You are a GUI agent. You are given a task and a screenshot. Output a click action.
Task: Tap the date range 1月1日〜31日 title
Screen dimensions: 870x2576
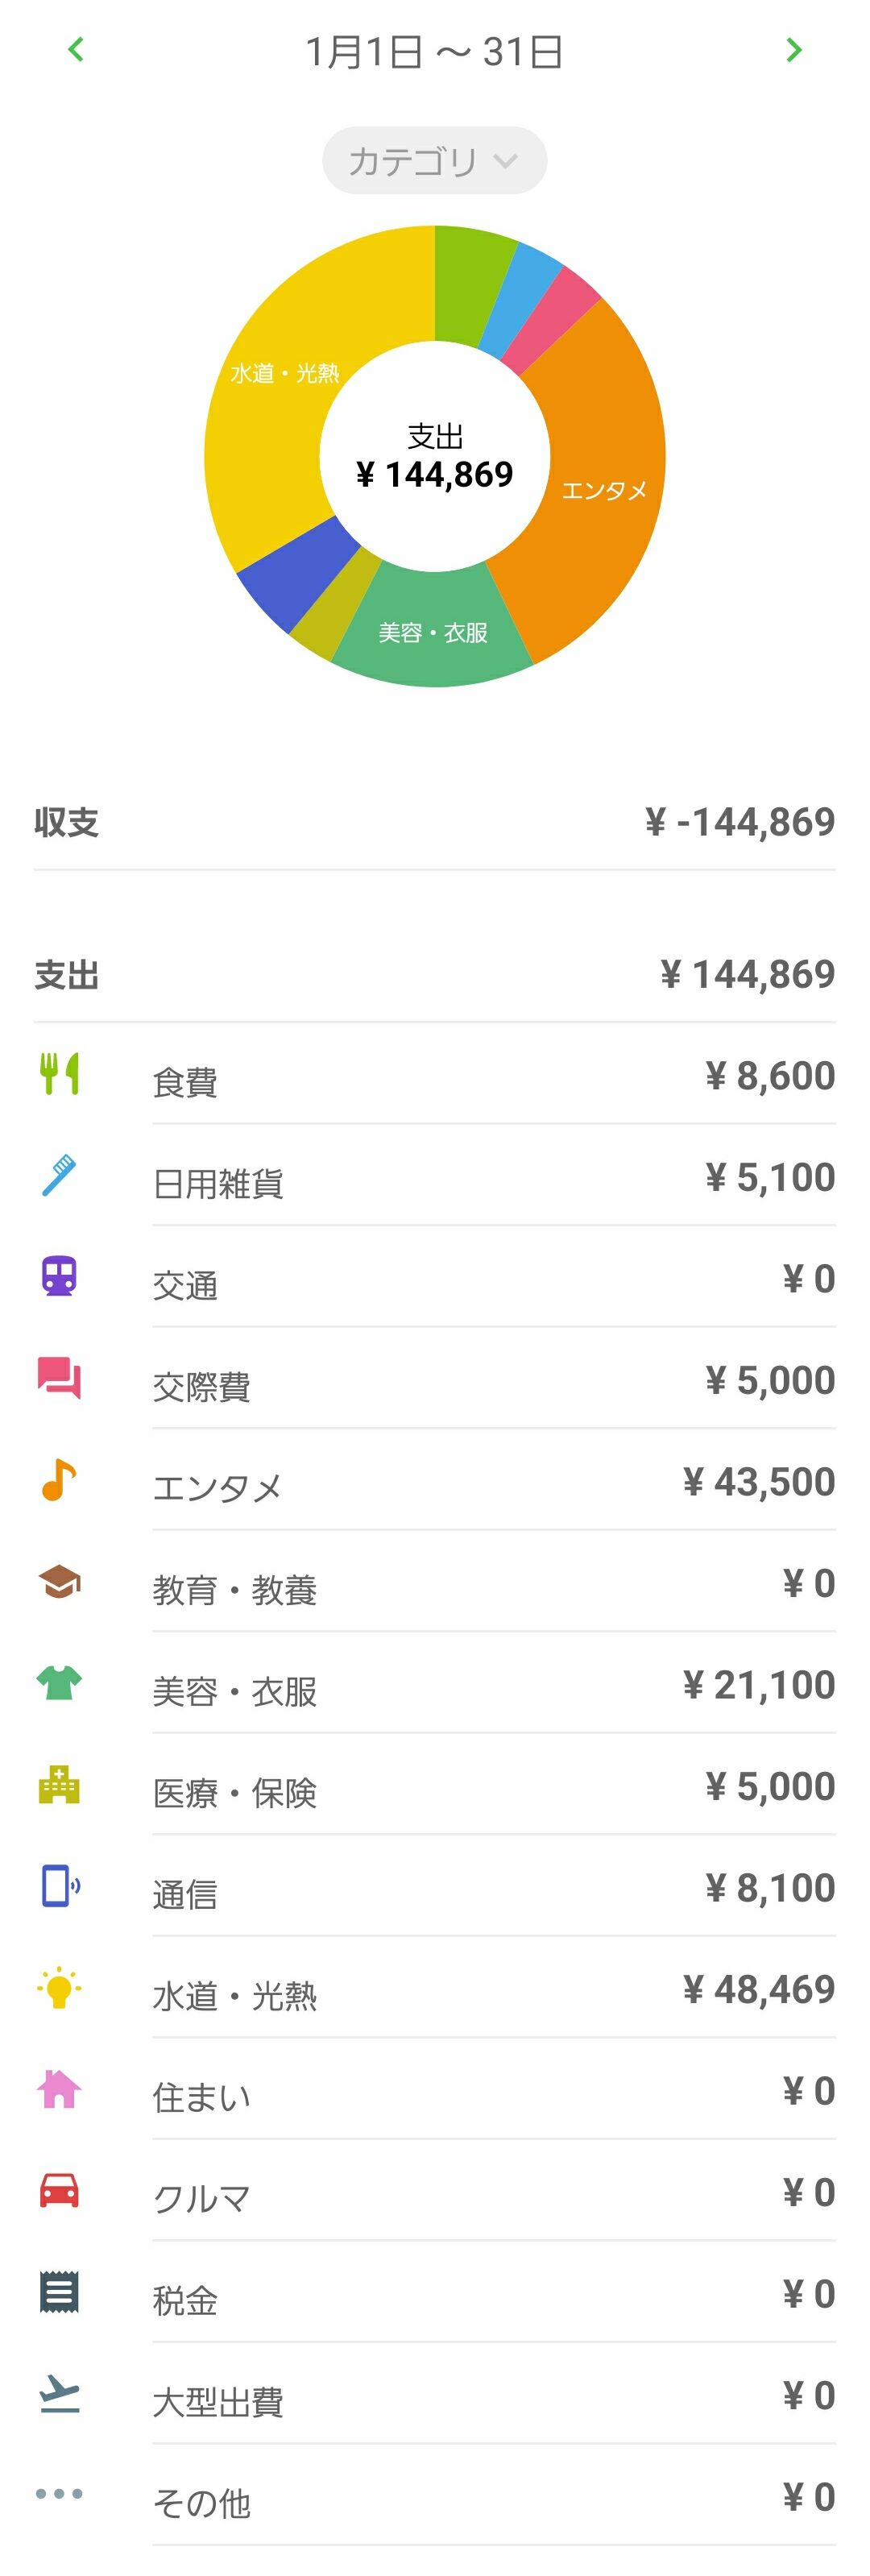tap(434, 52)
